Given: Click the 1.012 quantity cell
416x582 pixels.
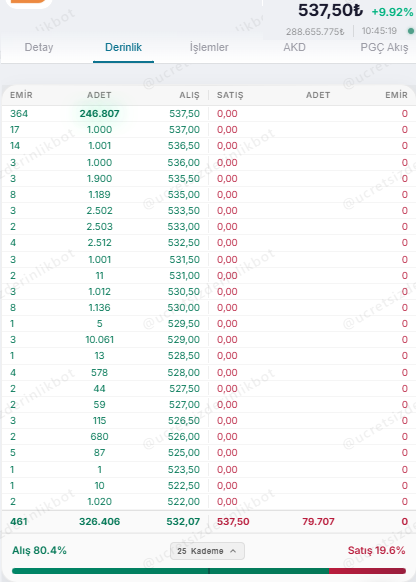Looking at the screenshot, I should click(x=99, y=291).
